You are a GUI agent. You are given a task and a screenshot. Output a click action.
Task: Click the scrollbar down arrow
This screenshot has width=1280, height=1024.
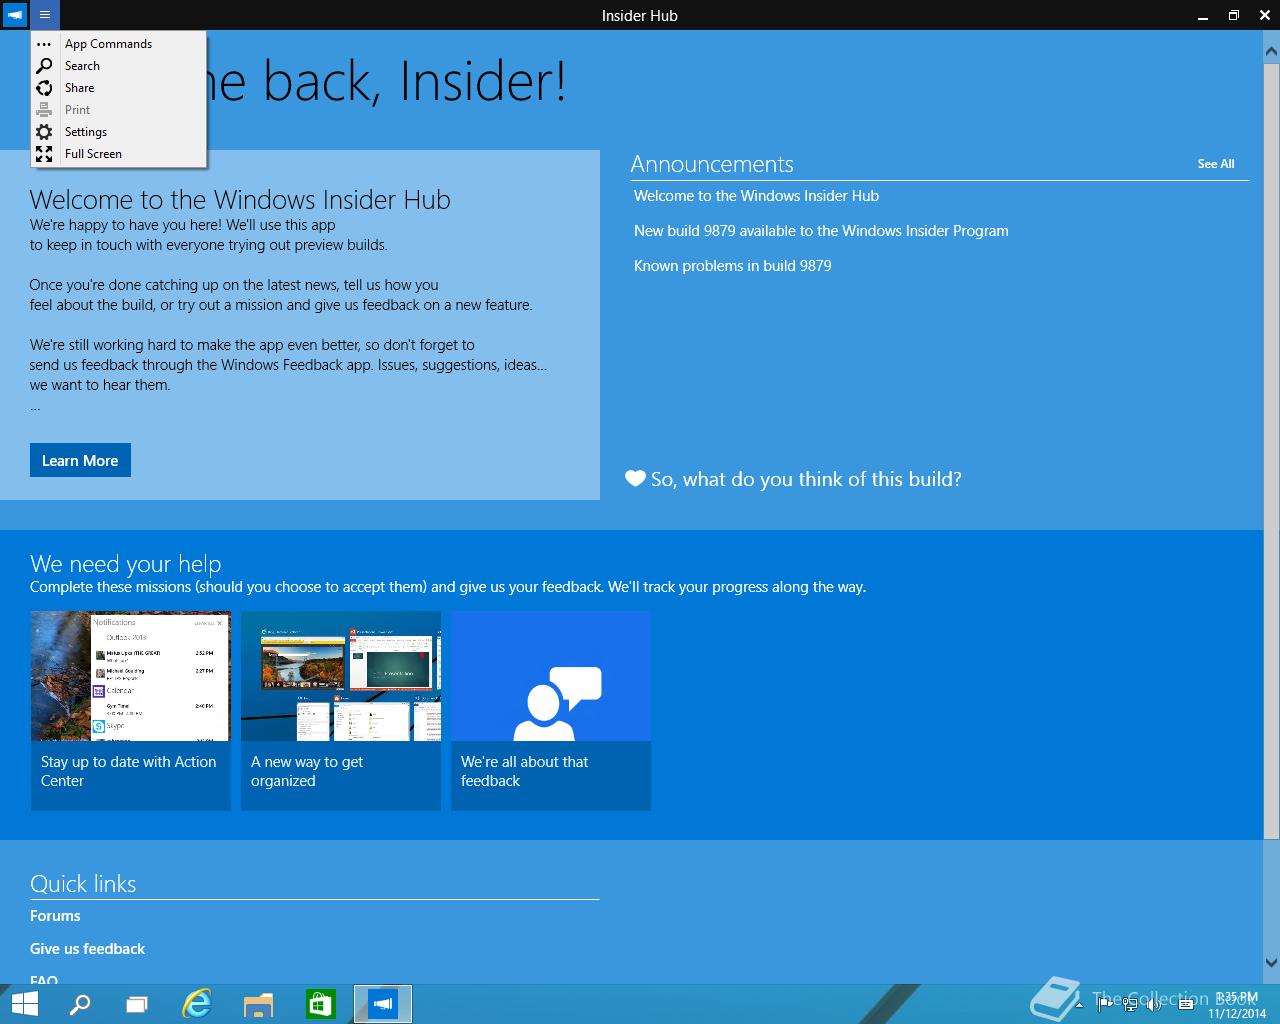coord(1272,963)
